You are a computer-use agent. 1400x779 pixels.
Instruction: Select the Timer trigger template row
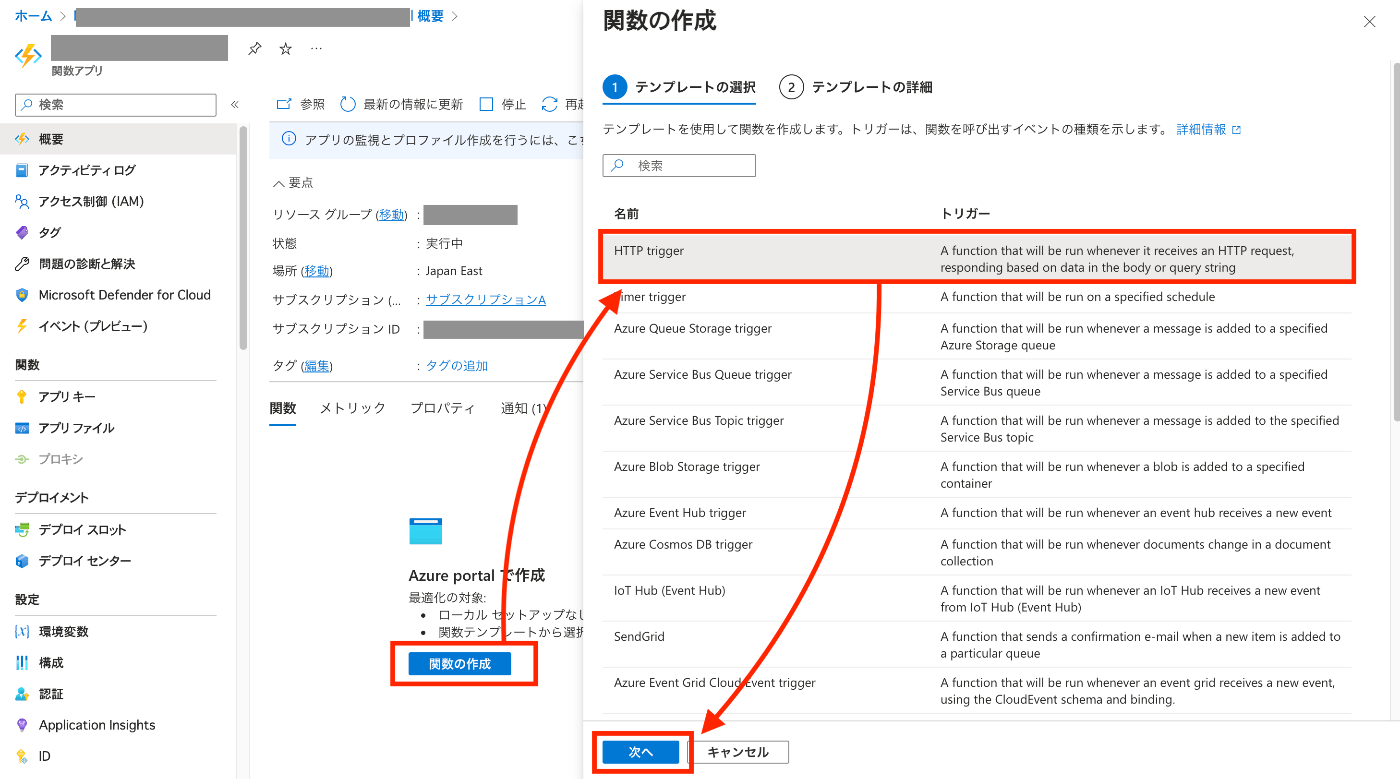(x=977, y=297)
